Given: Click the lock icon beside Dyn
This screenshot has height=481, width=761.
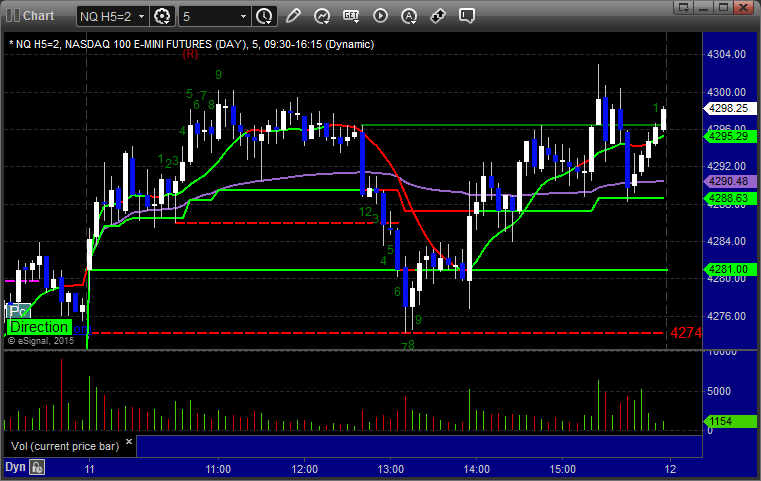Looking at the screenshot, I should (x=37, y=467).
